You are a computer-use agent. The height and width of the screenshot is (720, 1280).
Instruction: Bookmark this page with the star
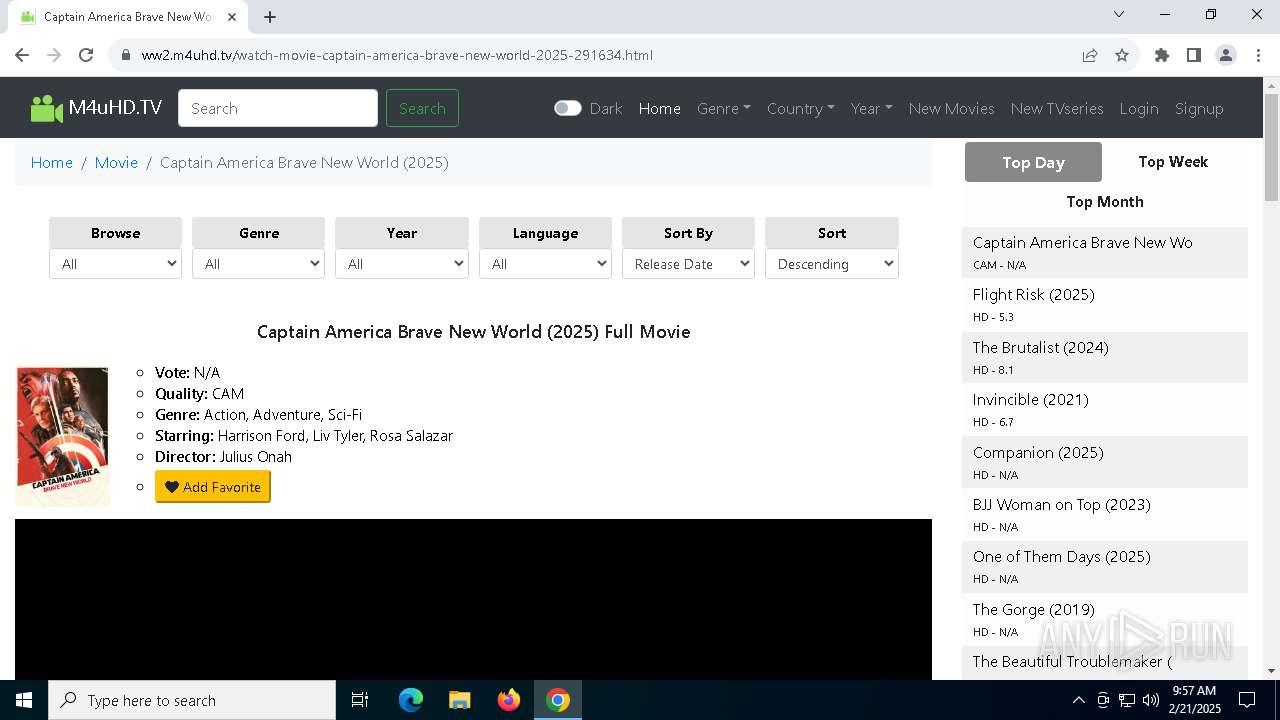[x=1122, y=55]
